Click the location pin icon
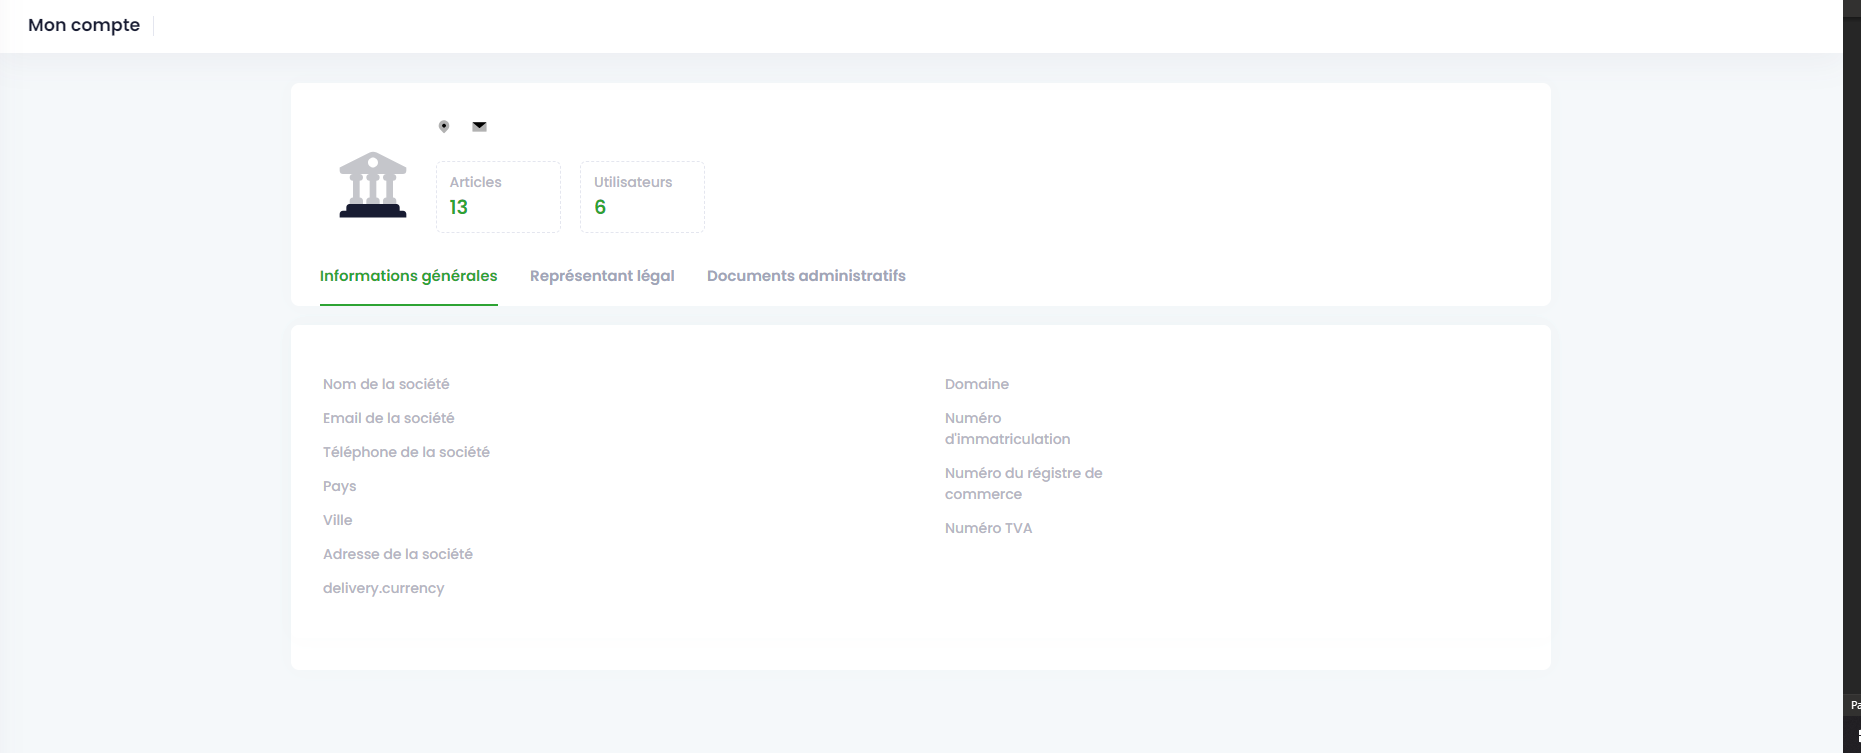The width and height of the screenshot is (1861, 753). [444, 126]
